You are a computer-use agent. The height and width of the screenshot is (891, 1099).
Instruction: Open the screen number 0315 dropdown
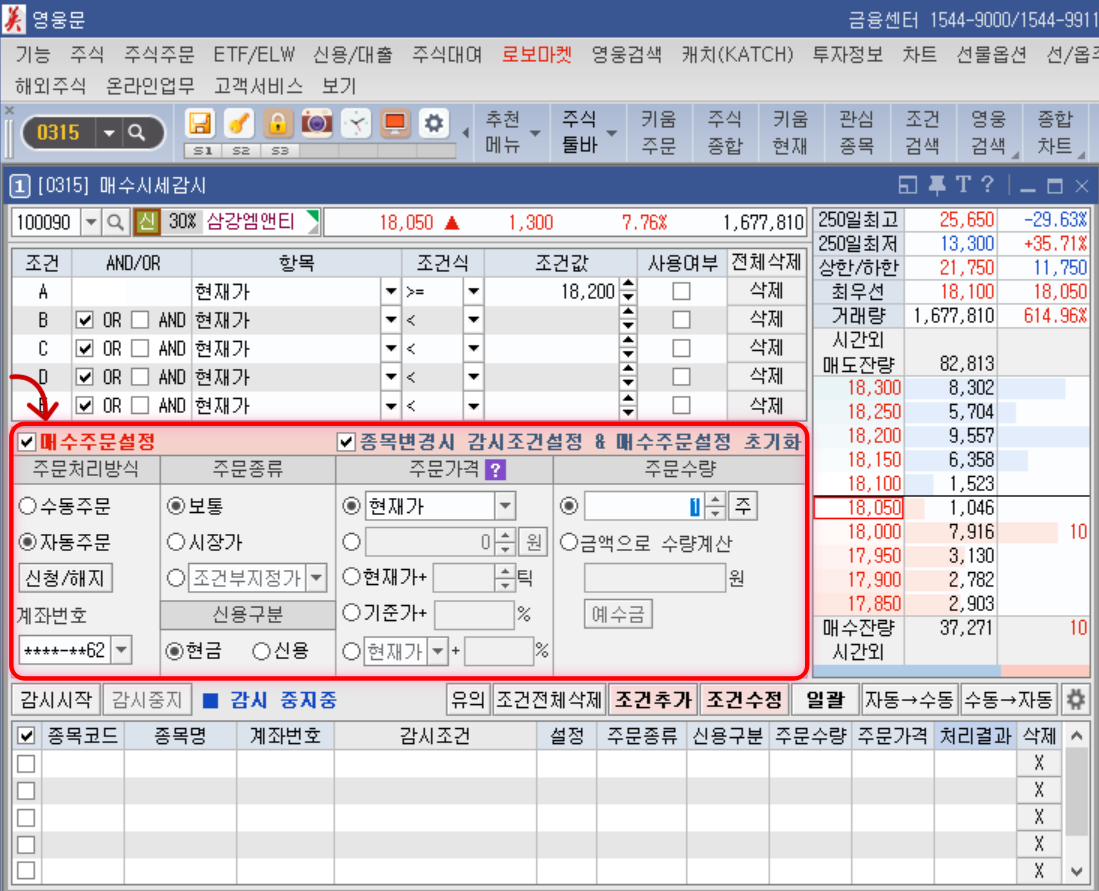pyautogui.click(x=109, y=132)
